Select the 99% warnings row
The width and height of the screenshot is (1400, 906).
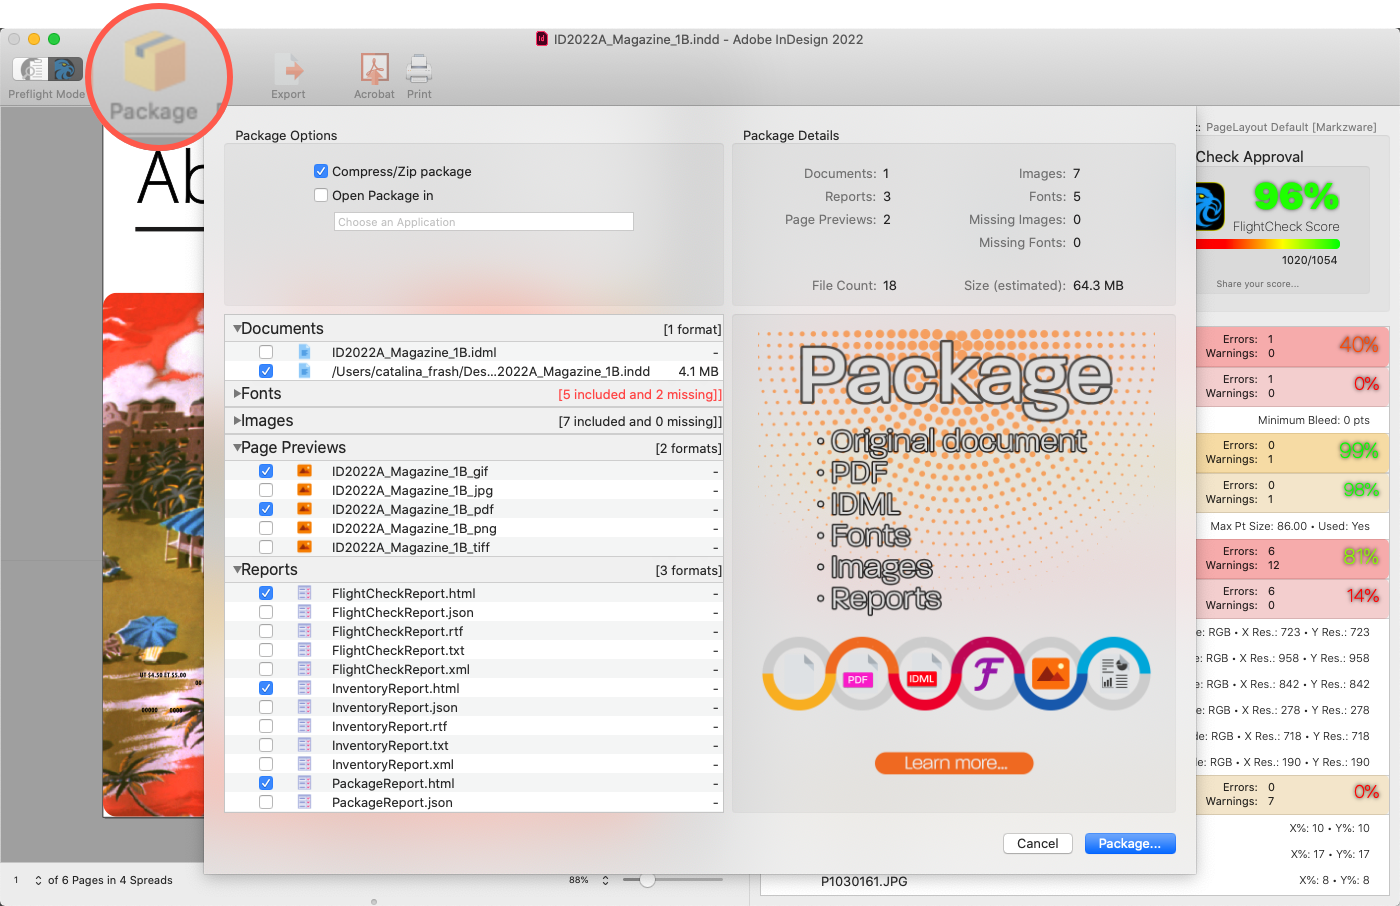[x=1292, y=452]
